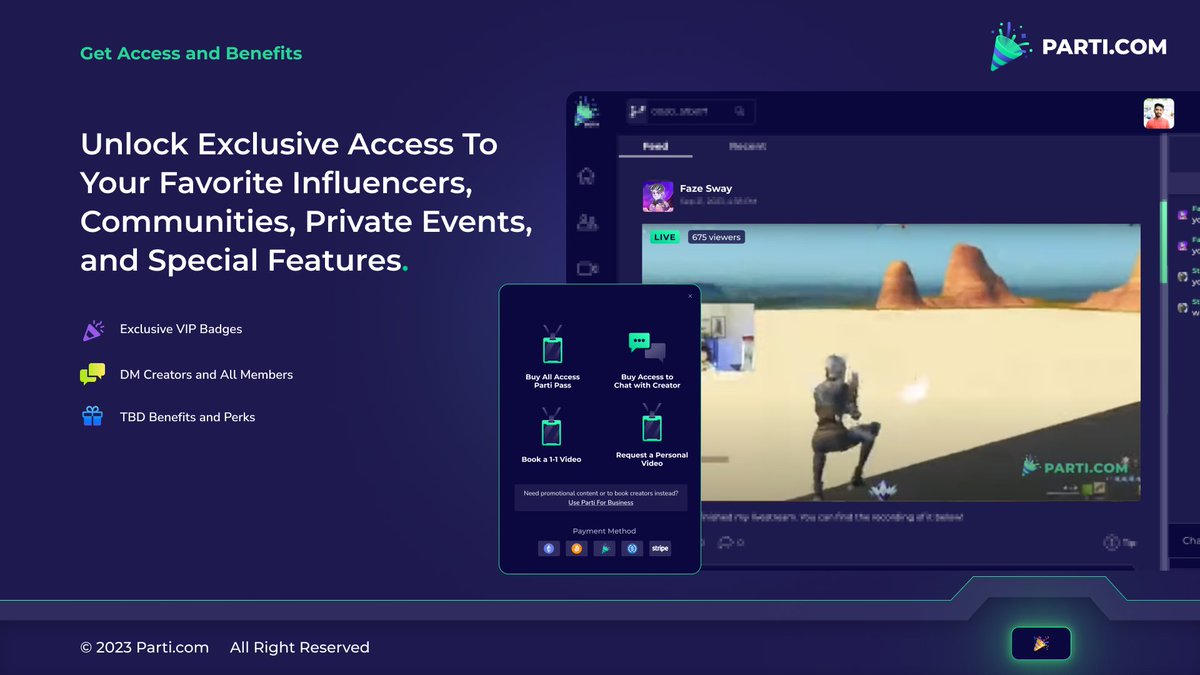This screenshot has height=675, width=1200.
Task: Click the PARTI.COM watermark logo inside the video
Action: (x=1073, y=466)
